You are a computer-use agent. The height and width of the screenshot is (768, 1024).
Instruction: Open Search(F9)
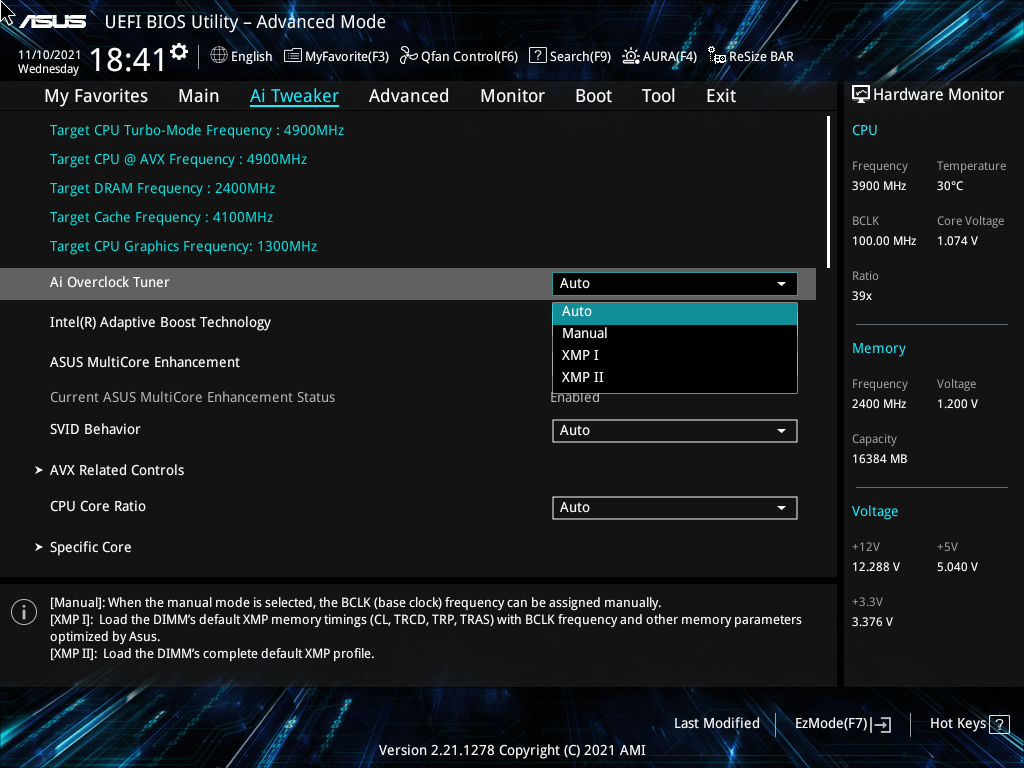(x=570, y=56)
